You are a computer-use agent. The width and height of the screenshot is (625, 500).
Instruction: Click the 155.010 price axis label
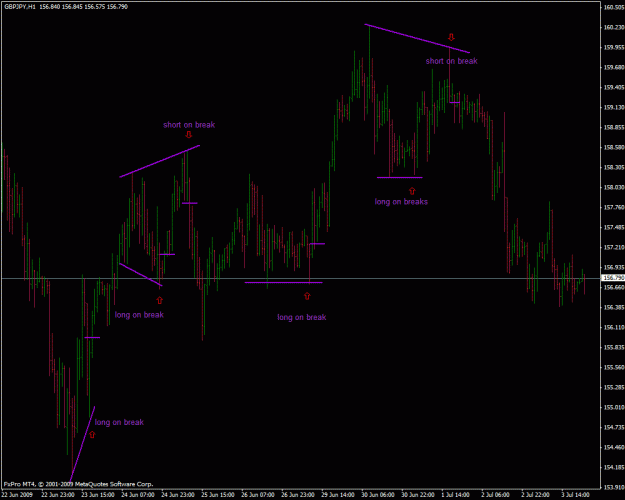coord(614,407)
